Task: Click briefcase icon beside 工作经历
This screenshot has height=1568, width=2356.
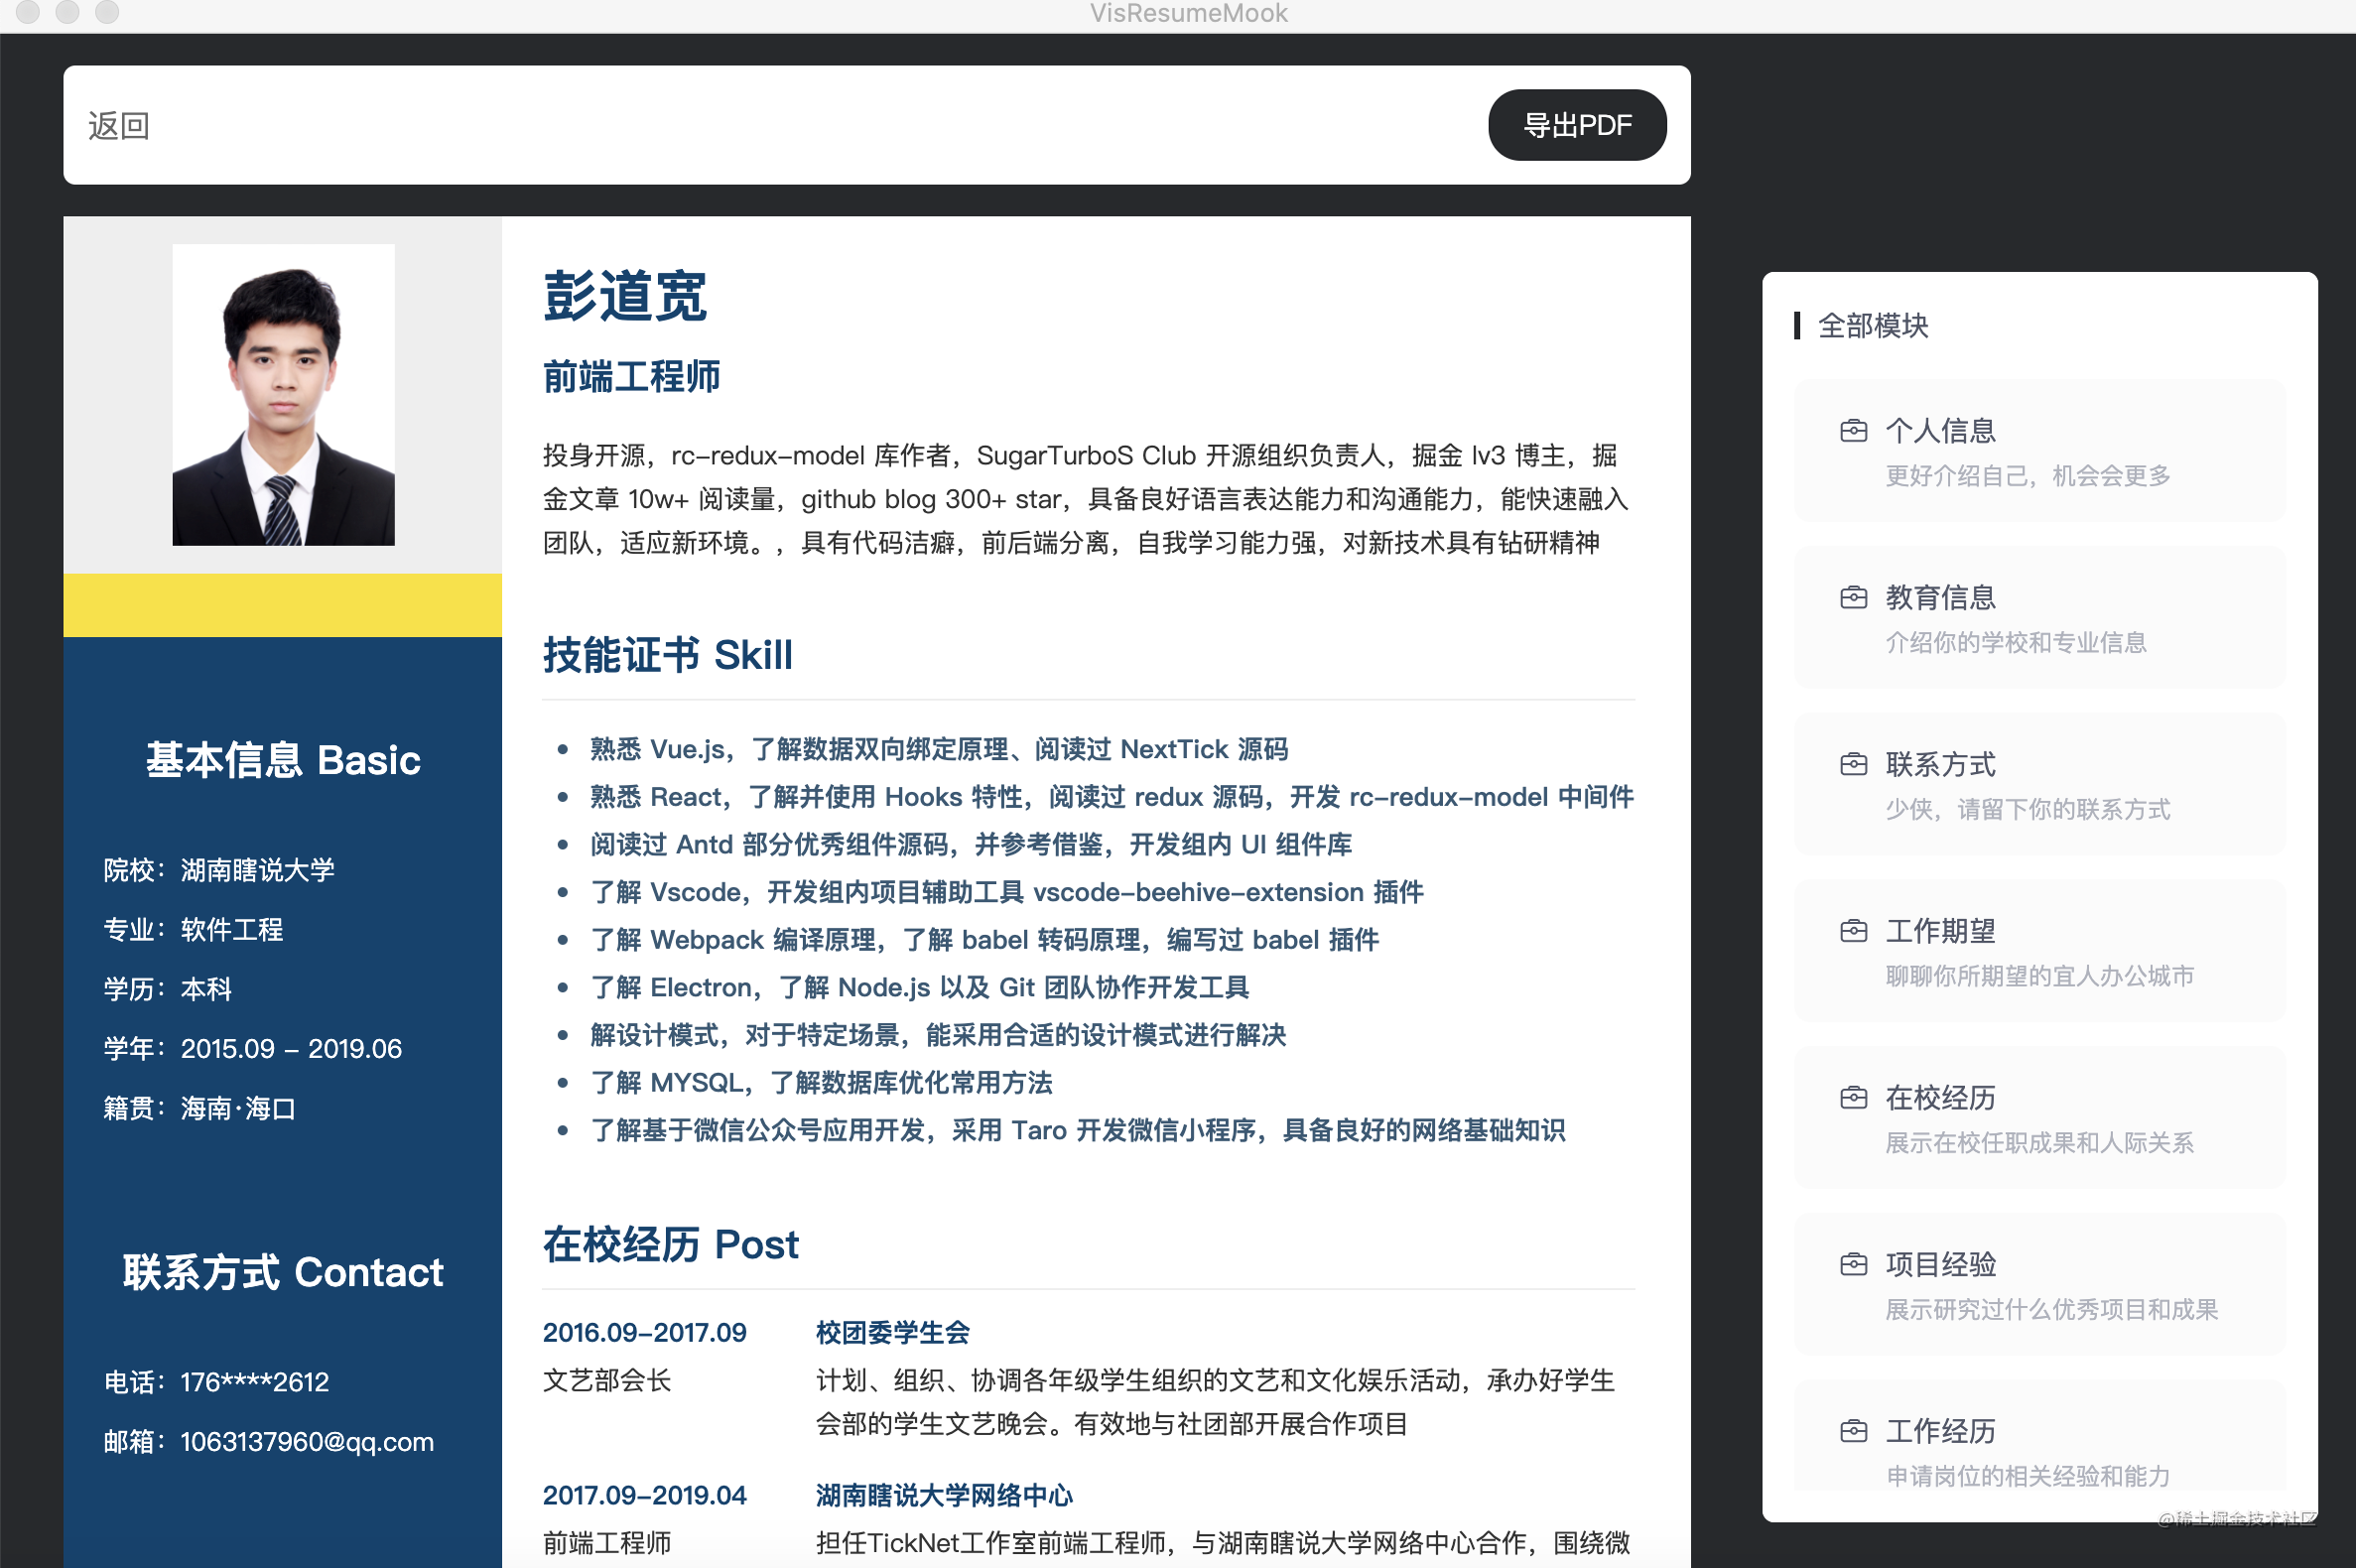Action: tap(1853, 1432)
